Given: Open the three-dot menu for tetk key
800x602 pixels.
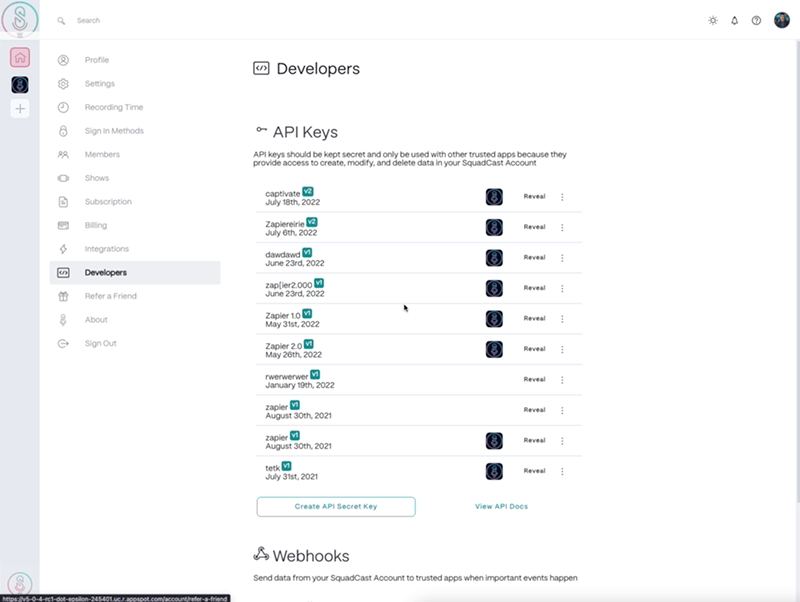Looking at the screenshot, I should coord(562,471).
